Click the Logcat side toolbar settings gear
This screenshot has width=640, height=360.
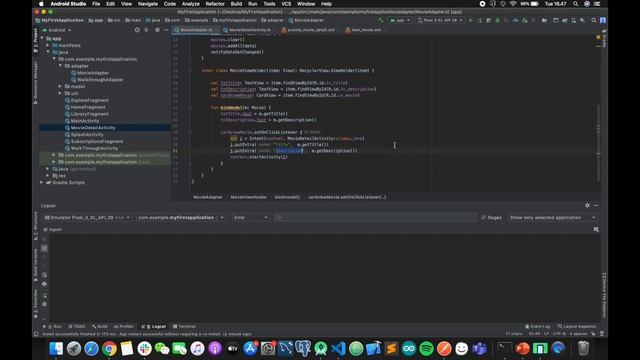click(x=44, y=304)
